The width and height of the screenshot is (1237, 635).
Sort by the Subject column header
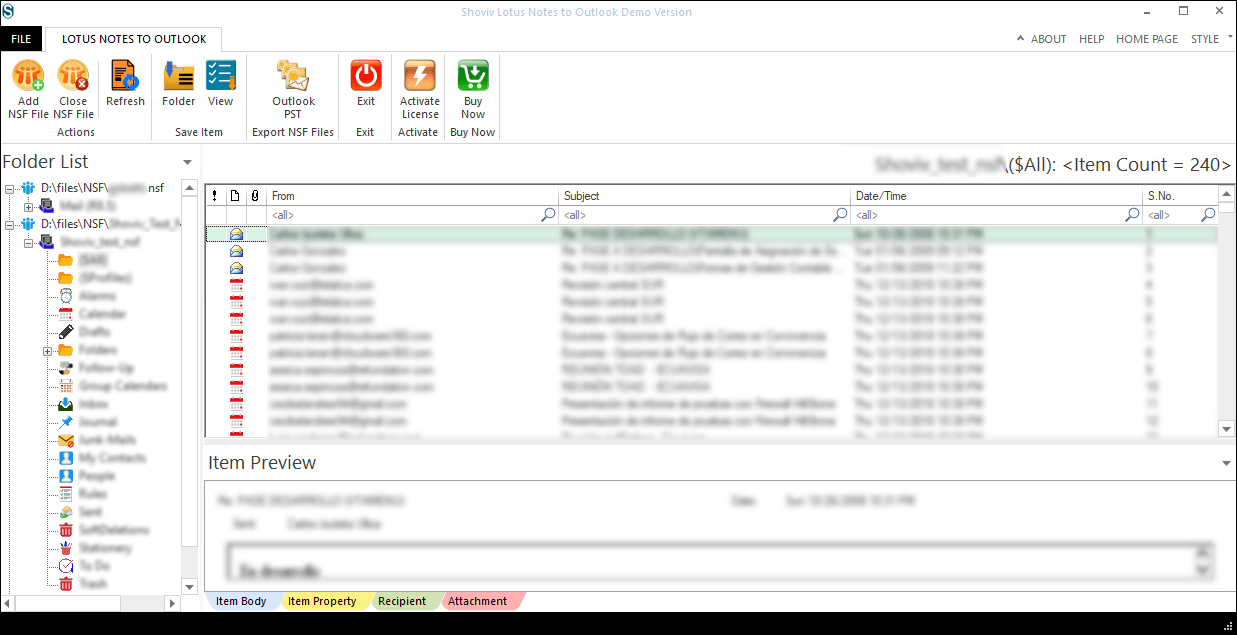coord(705,196)
